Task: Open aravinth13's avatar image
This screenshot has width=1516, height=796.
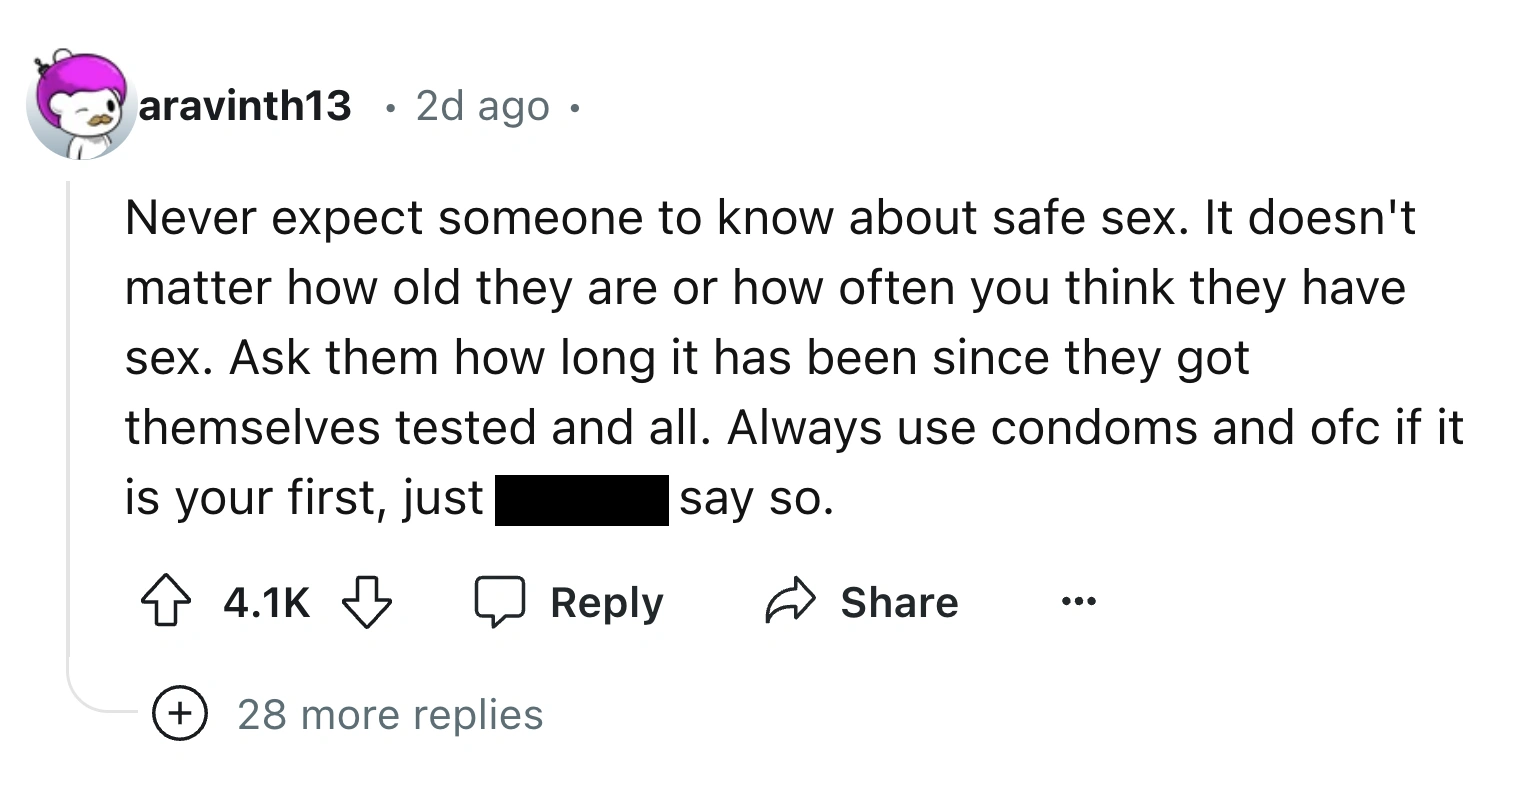Action: tap(79, 105)
